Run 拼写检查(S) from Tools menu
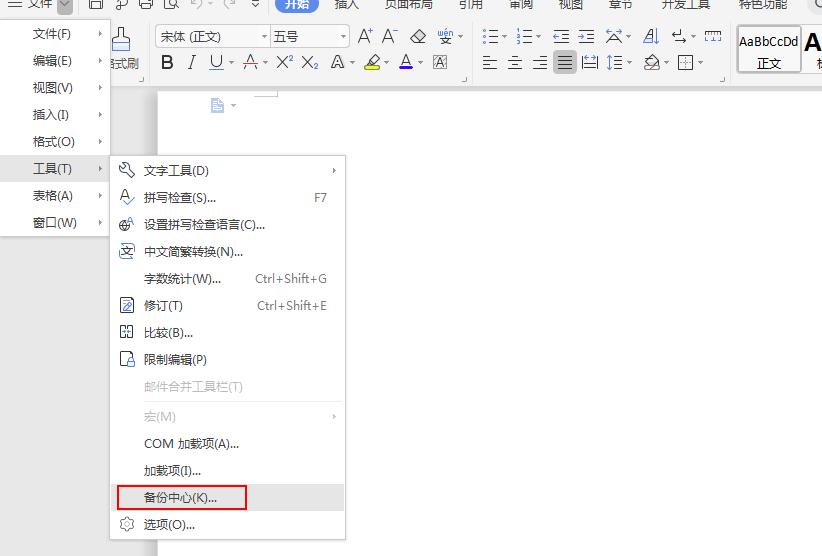Screen dimensions: 822x556 click(x=228, y=198)
